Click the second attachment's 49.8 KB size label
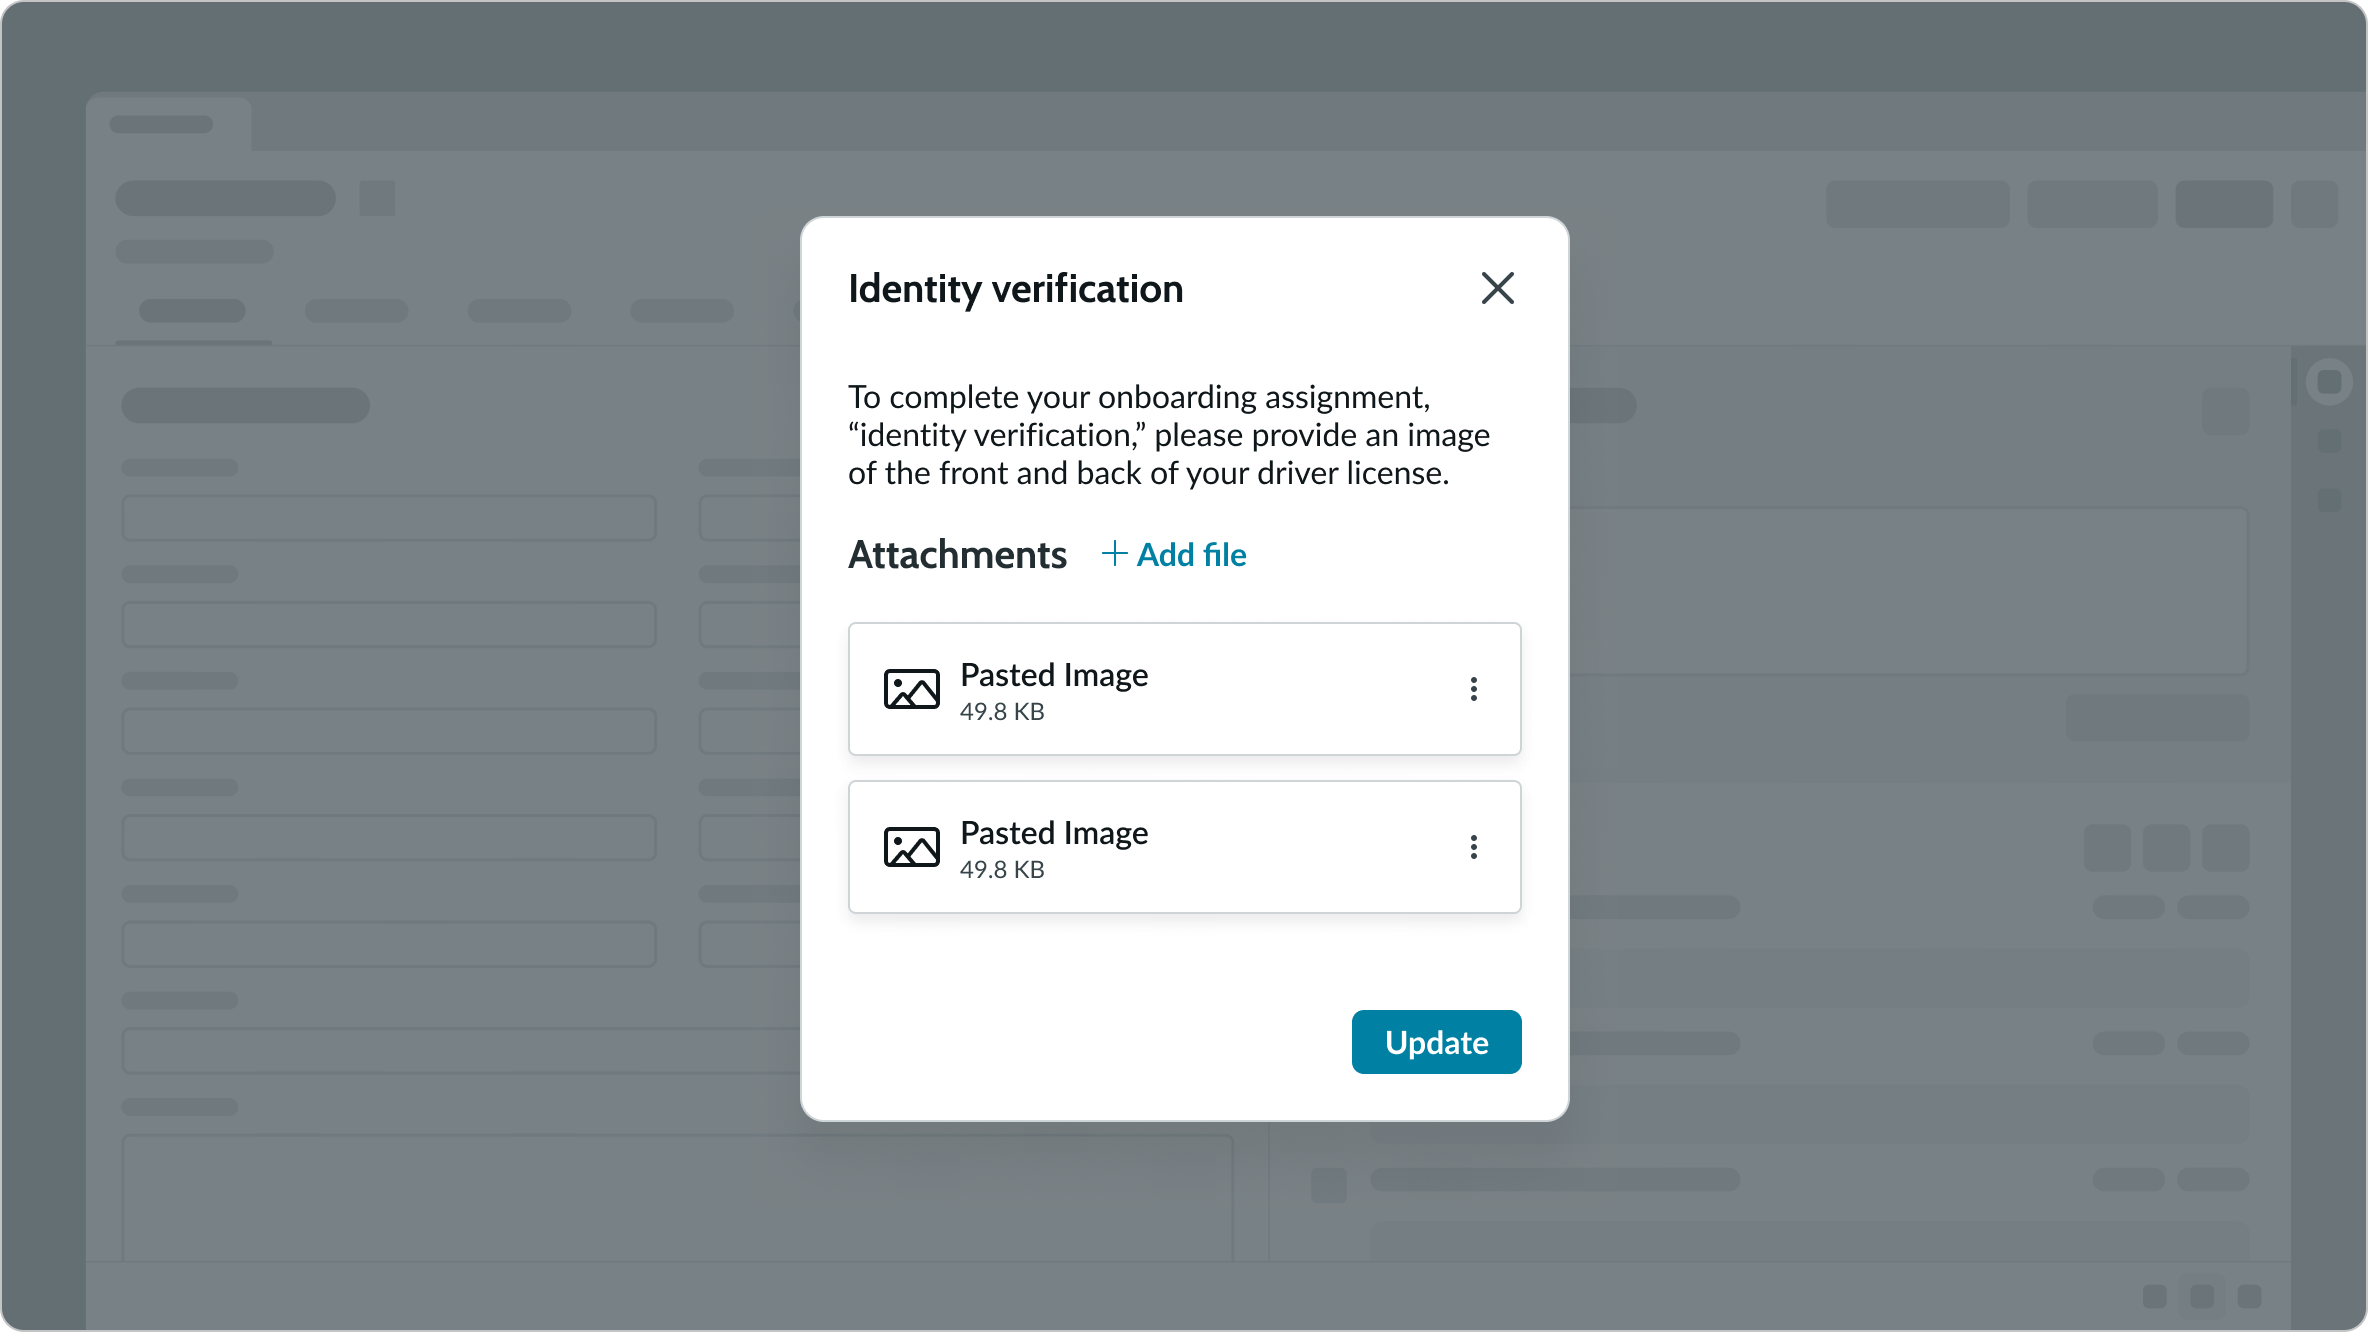This screenshot has width=2368, height=1332. (x=1002, y=870)
